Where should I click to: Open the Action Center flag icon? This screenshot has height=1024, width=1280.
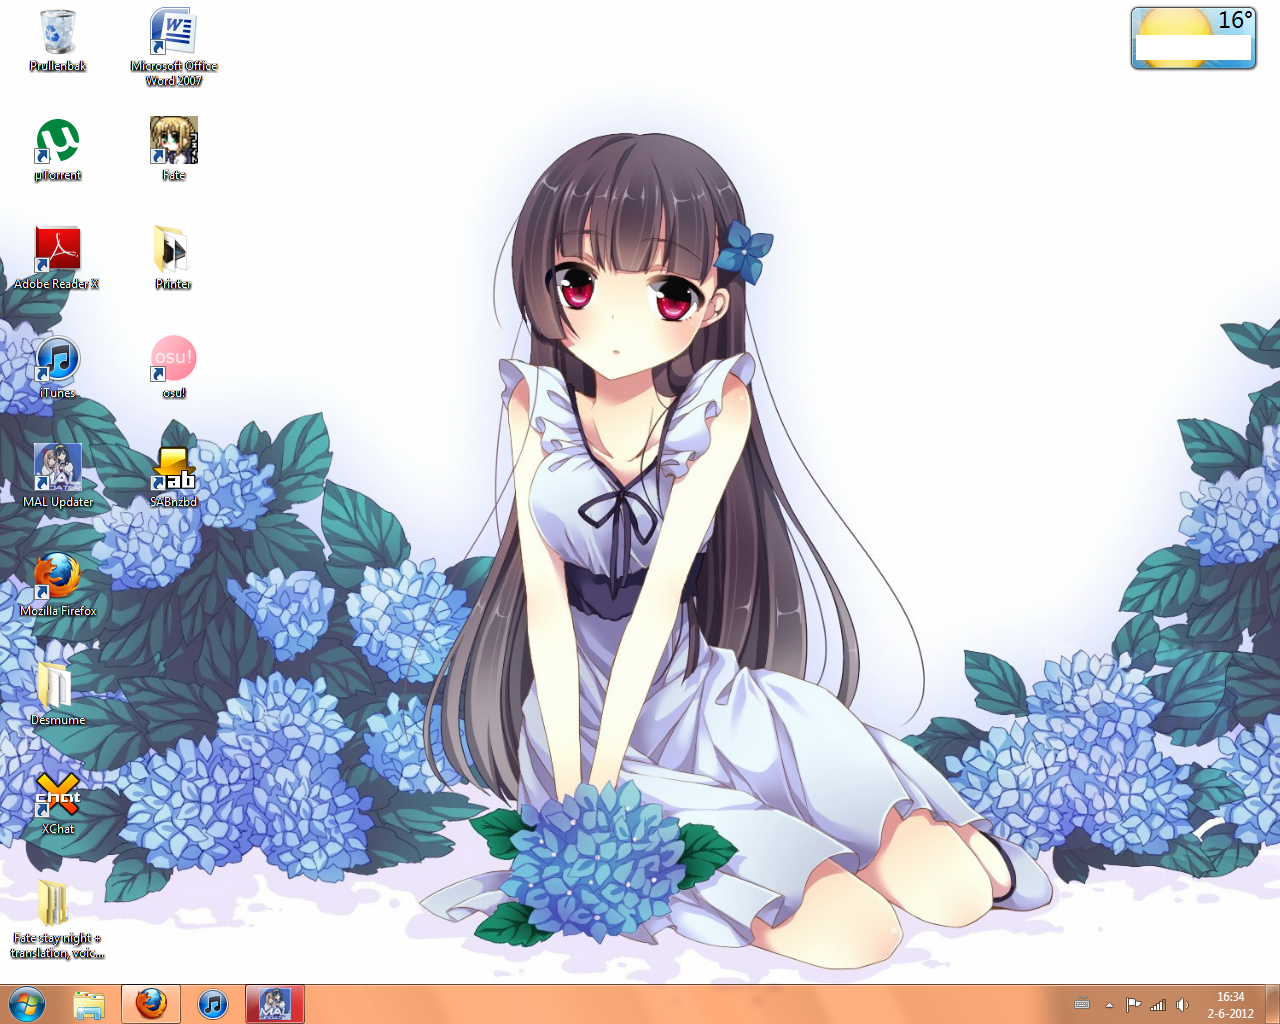click(1133, 1005)
